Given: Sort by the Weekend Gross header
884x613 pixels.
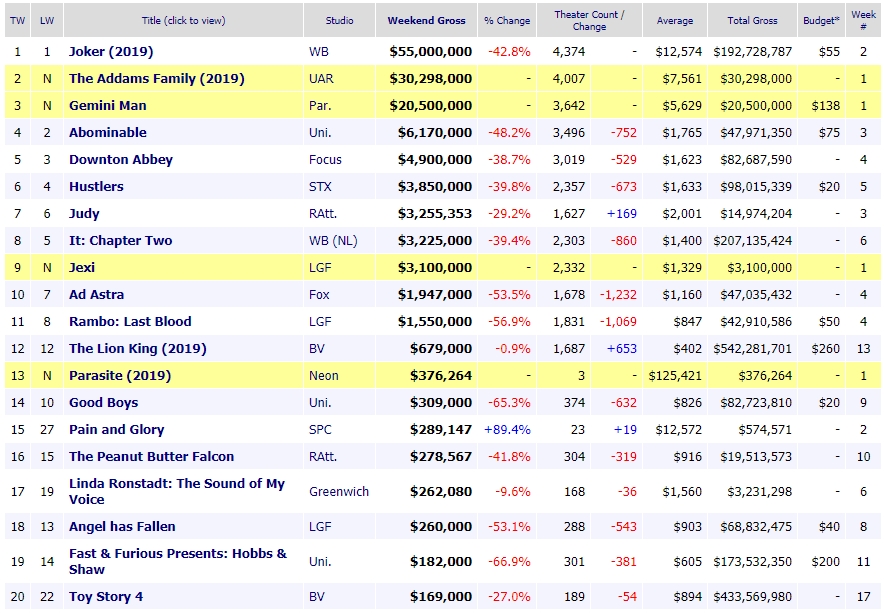Looking at the screenshot, I should tap(426, 21).
